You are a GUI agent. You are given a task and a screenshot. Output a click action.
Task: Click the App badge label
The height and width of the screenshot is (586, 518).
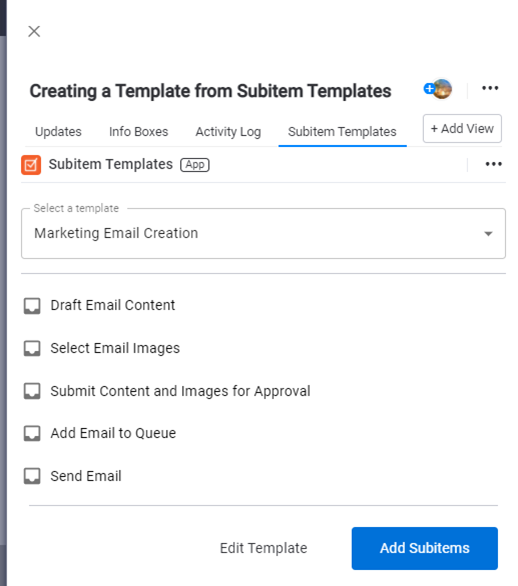coord(195,164)
